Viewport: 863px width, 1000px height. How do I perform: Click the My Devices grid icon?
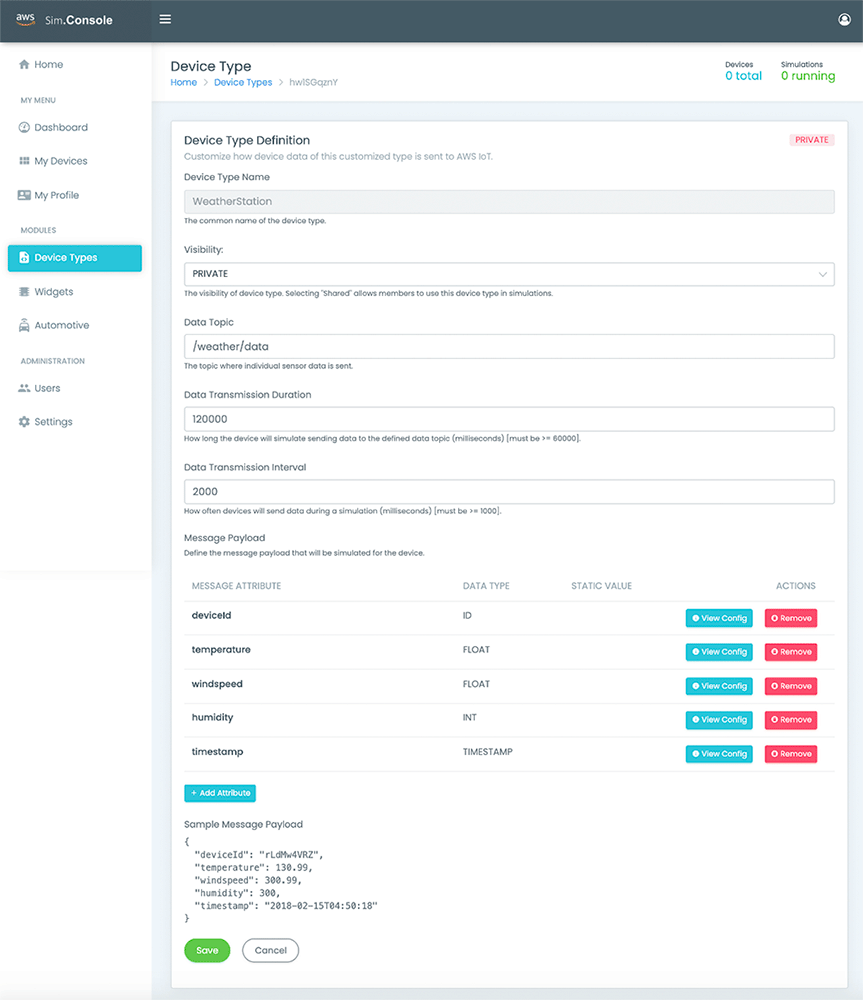click(24, 161)
